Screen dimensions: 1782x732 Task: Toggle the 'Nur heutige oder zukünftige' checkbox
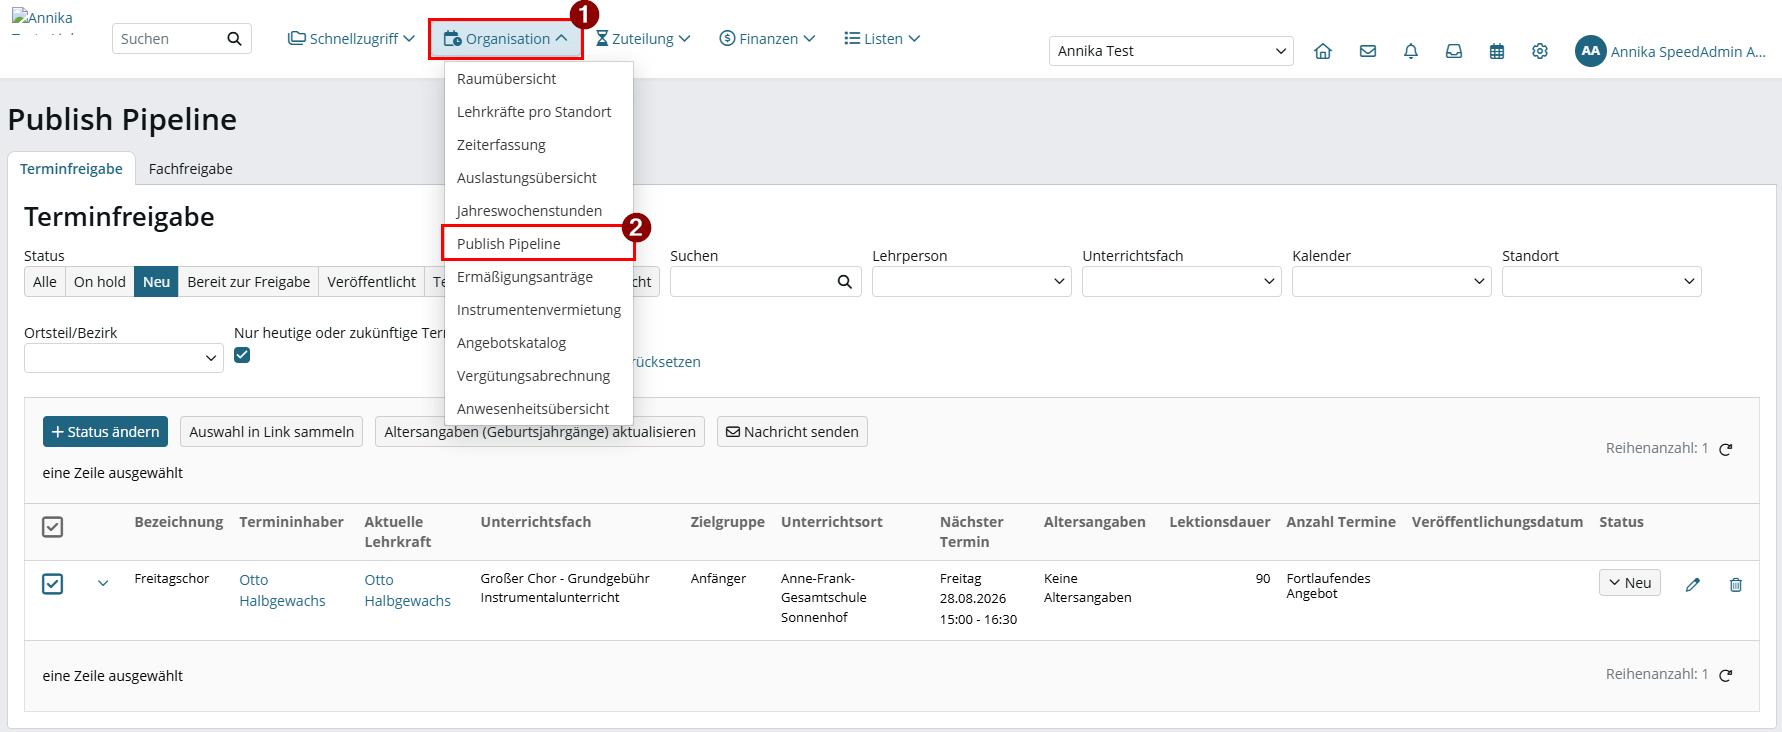click(242, 355)
